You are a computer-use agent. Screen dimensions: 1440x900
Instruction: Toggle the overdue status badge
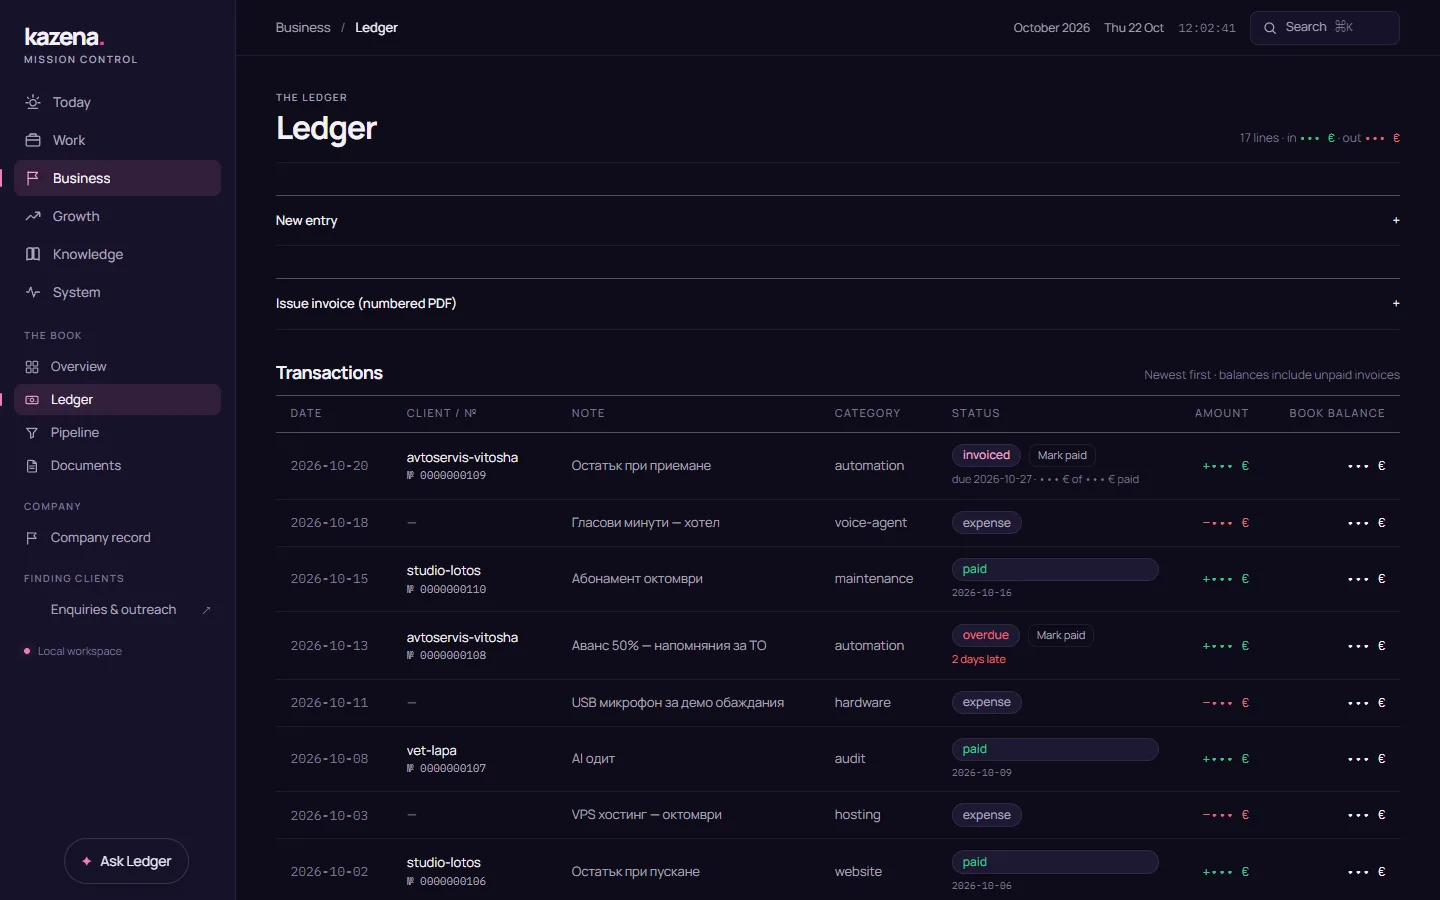(x=985, y=635)
